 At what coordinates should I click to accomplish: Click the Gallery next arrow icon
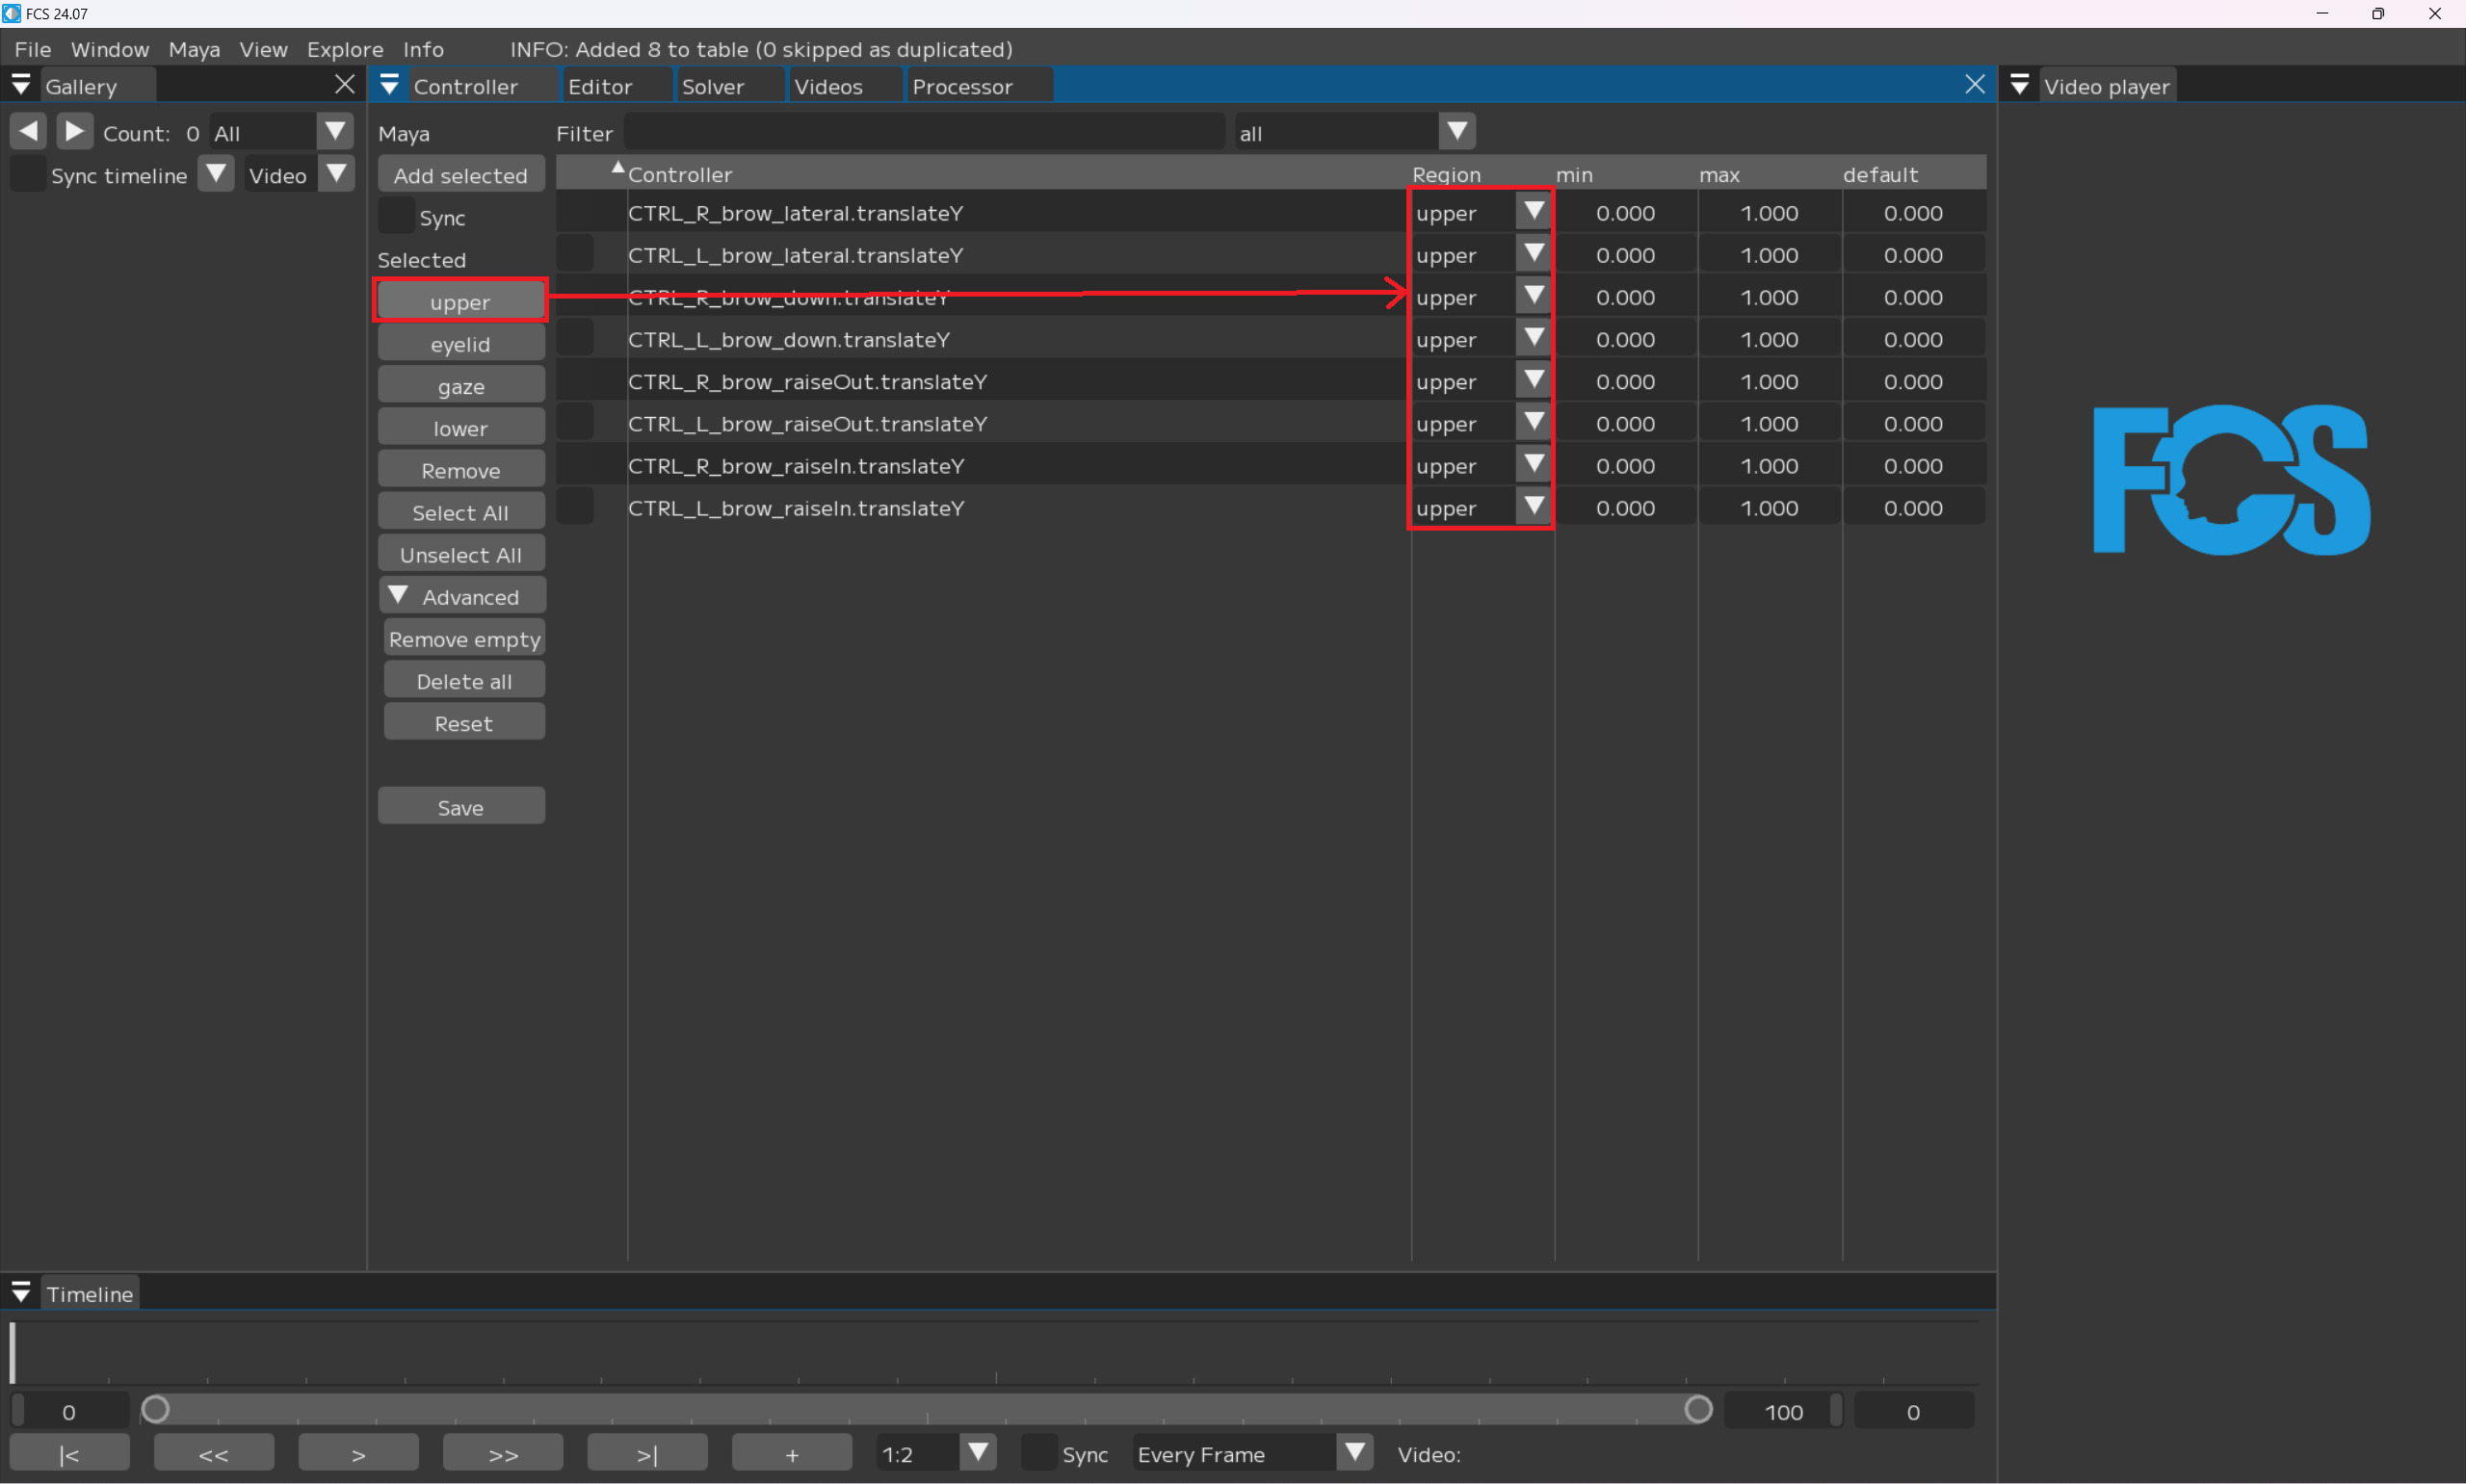pos(74,131)
